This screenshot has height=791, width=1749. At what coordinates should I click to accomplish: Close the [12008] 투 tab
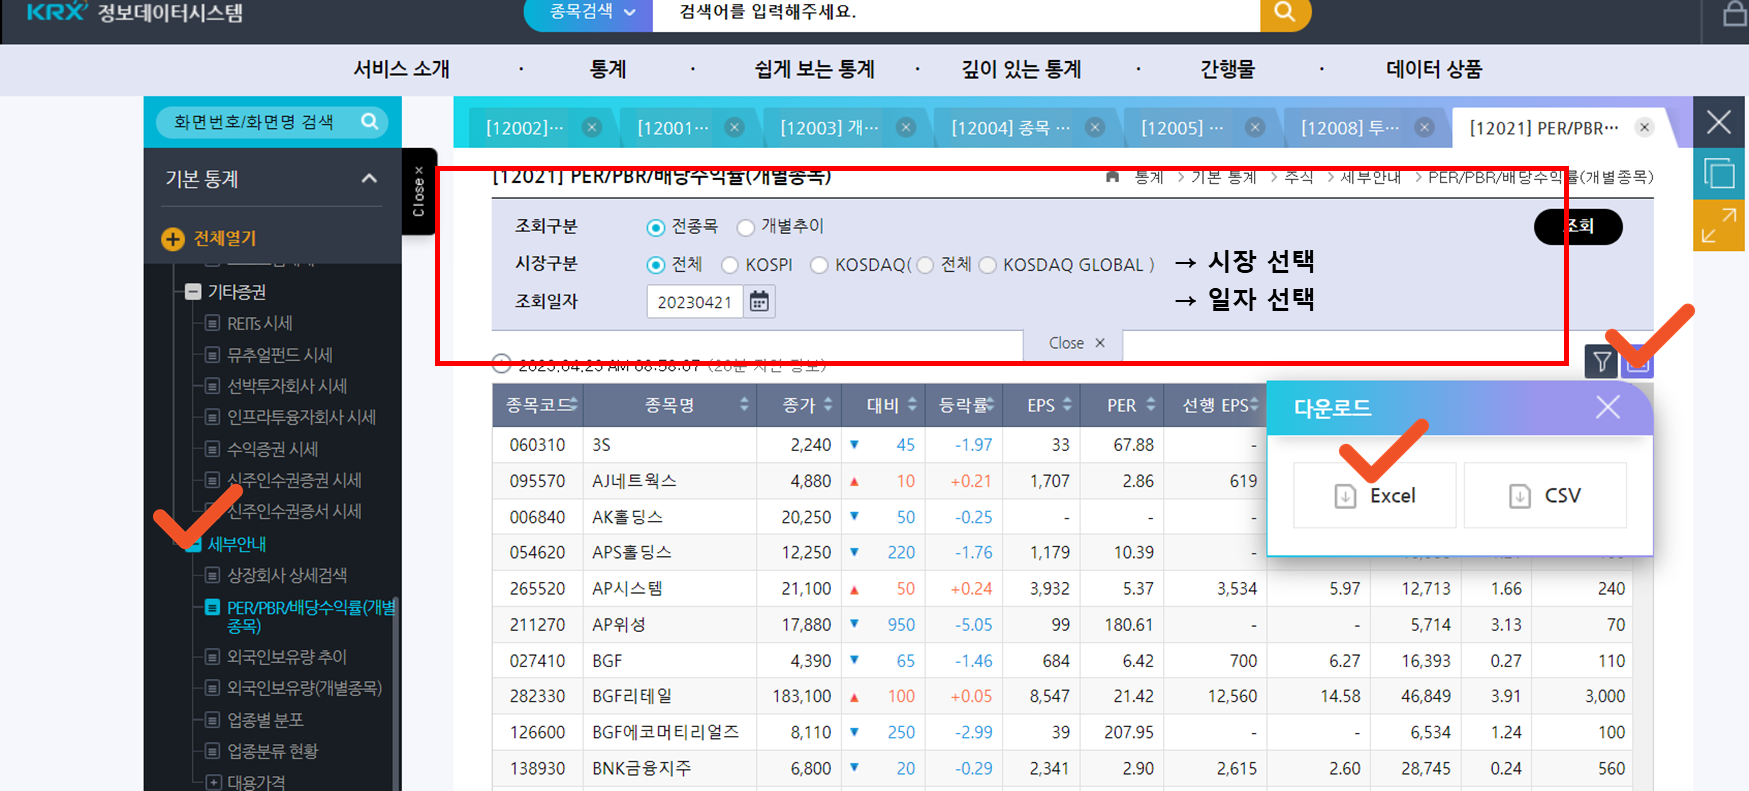point(1425,127)
